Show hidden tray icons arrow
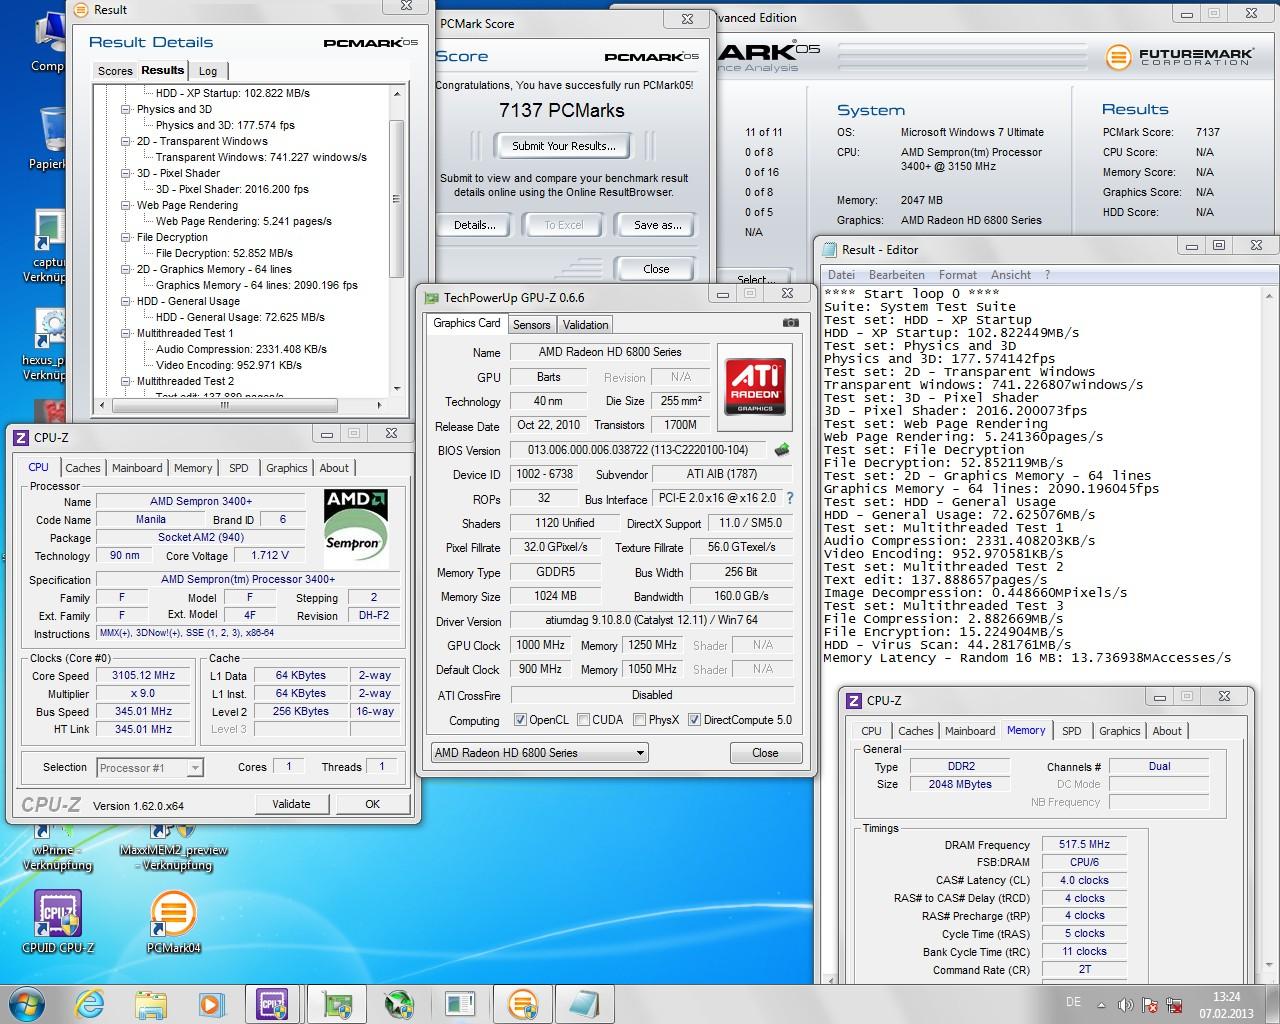This screenshot has height=1024, width=1280. click(x=1101, y=1004)
